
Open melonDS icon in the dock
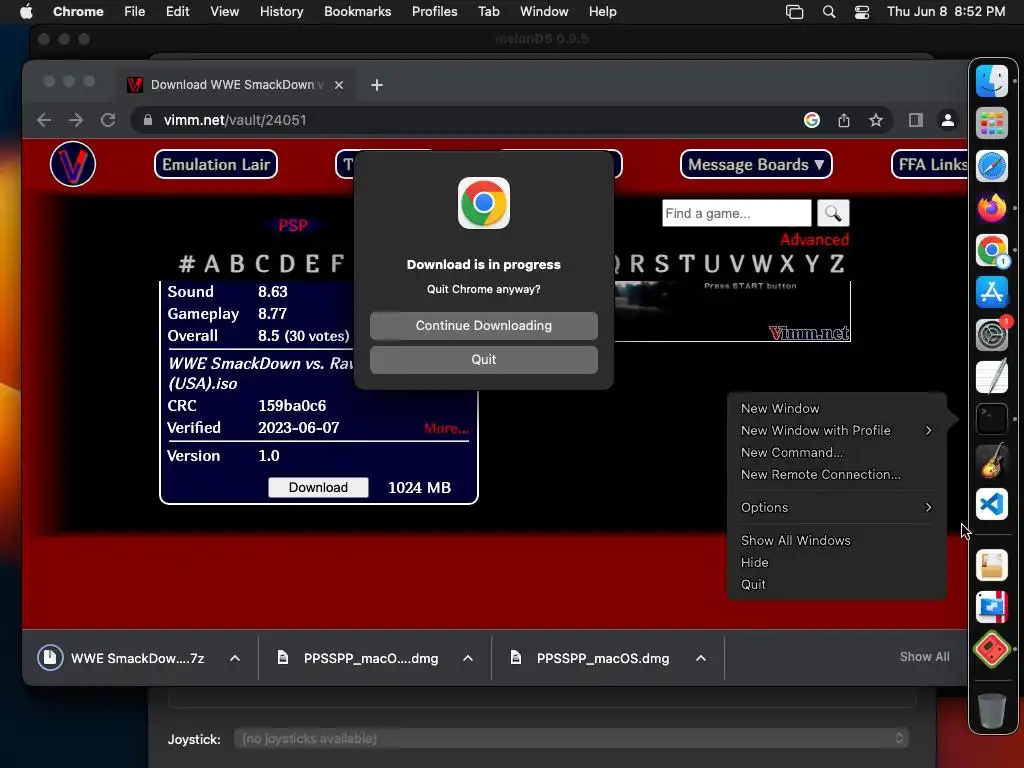coord(991,650)
